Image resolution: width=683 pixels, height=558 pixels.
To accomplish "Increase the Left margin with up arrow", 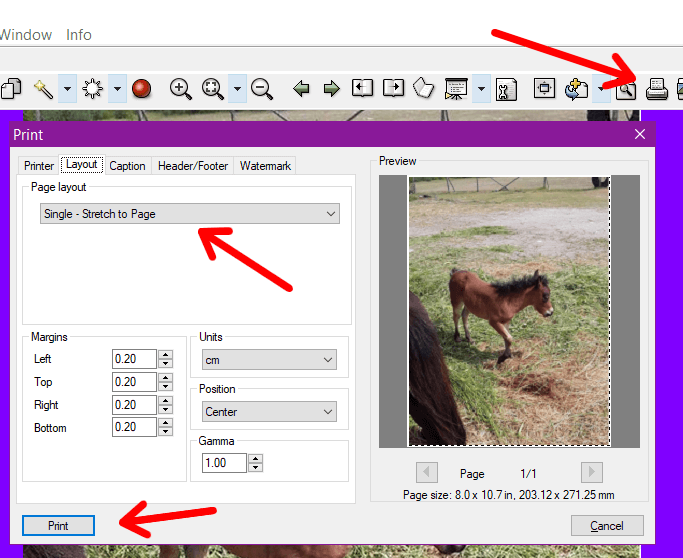I will (x=166, y=355).
